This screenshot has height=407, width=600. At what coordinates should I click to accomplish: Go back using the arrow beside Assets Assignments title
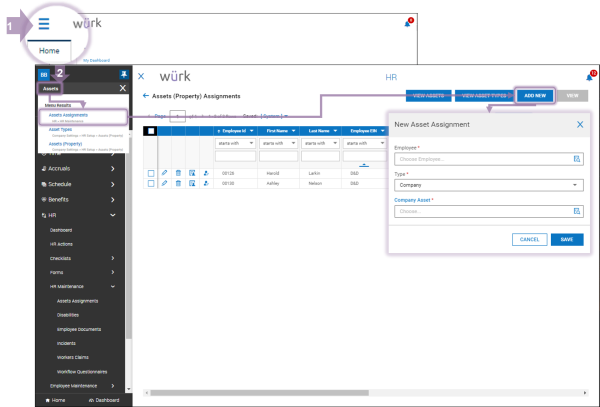pos(146,96)
